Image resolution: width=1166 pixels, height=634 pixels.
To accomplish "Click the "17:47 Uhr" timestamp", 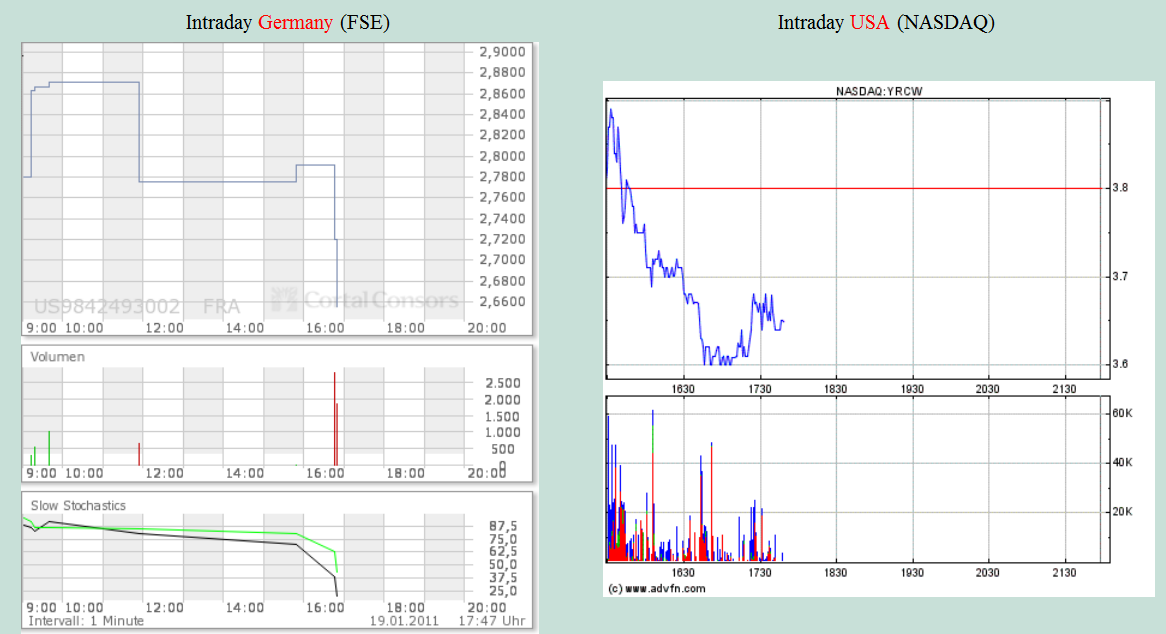I will click(x=492, y=621).
